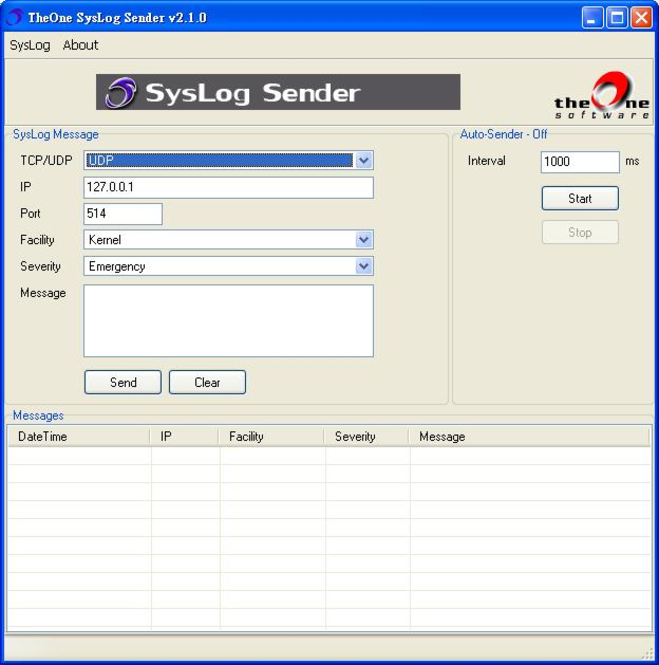Open the SysLog menu
Image resolution: width=659 pixels, height=665 pixels.
pyautogui.click(x=30, y=45)
